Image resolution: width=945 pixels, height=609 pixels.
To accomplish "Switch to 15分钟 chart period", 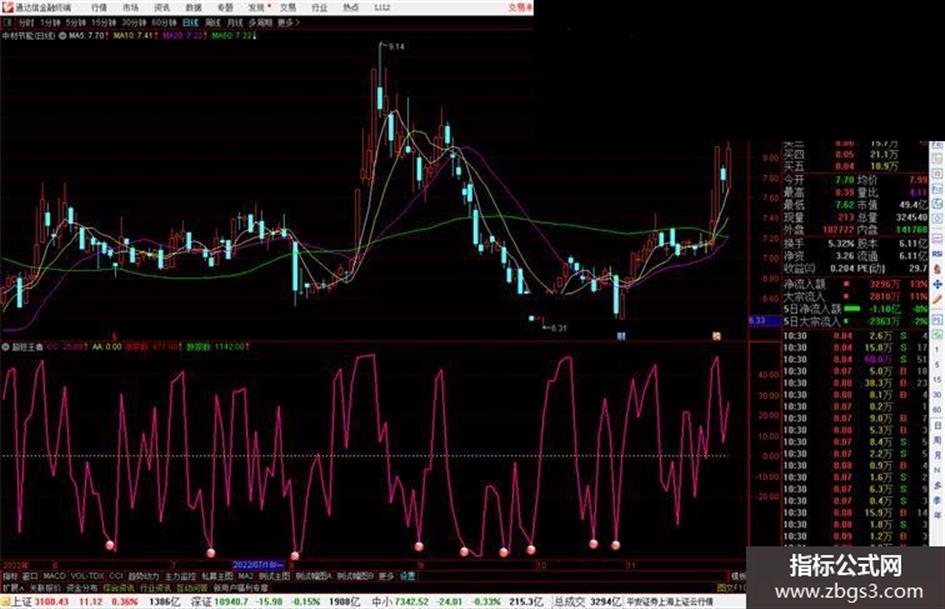I will tap(104, 22).
